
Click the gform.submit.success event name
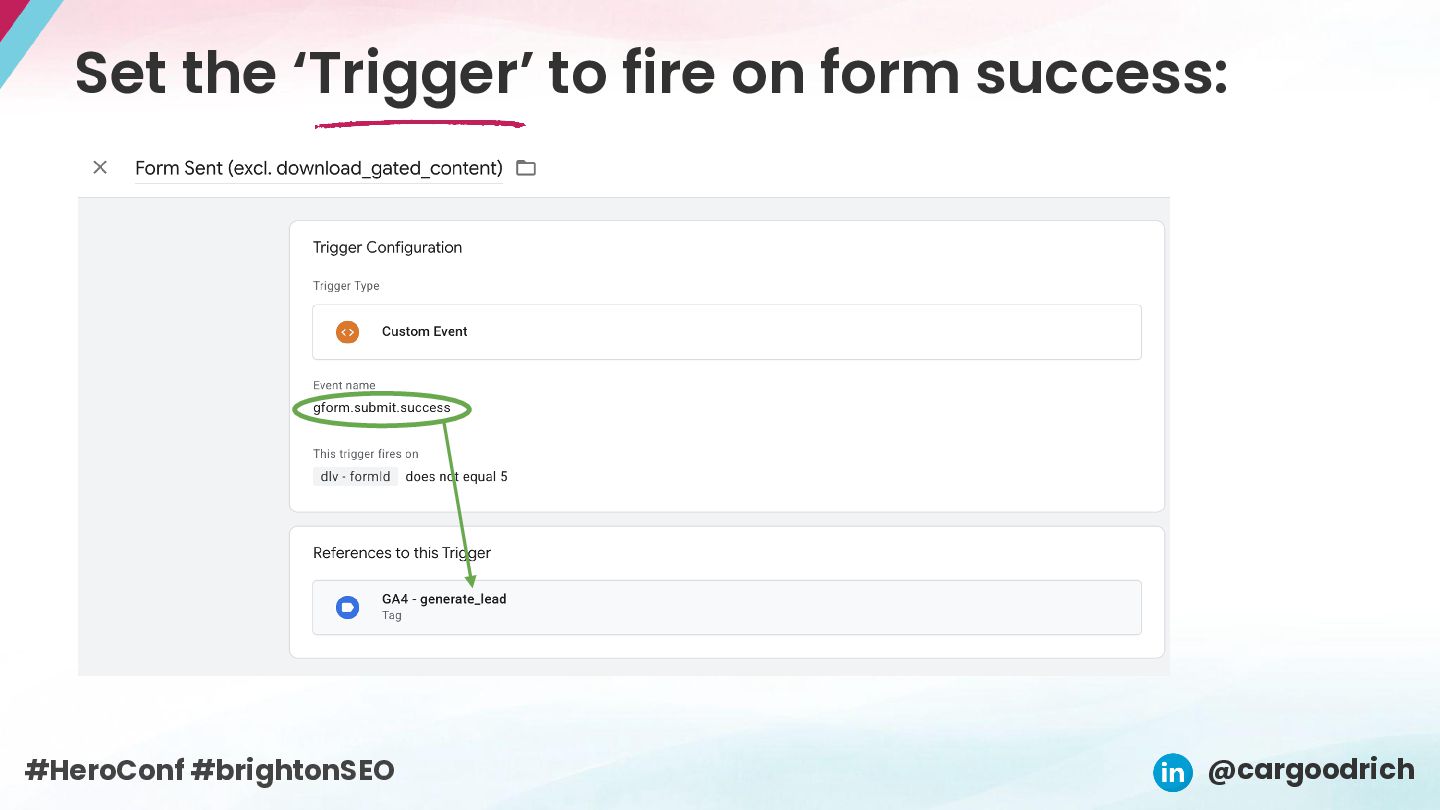[x=382, y=408]
